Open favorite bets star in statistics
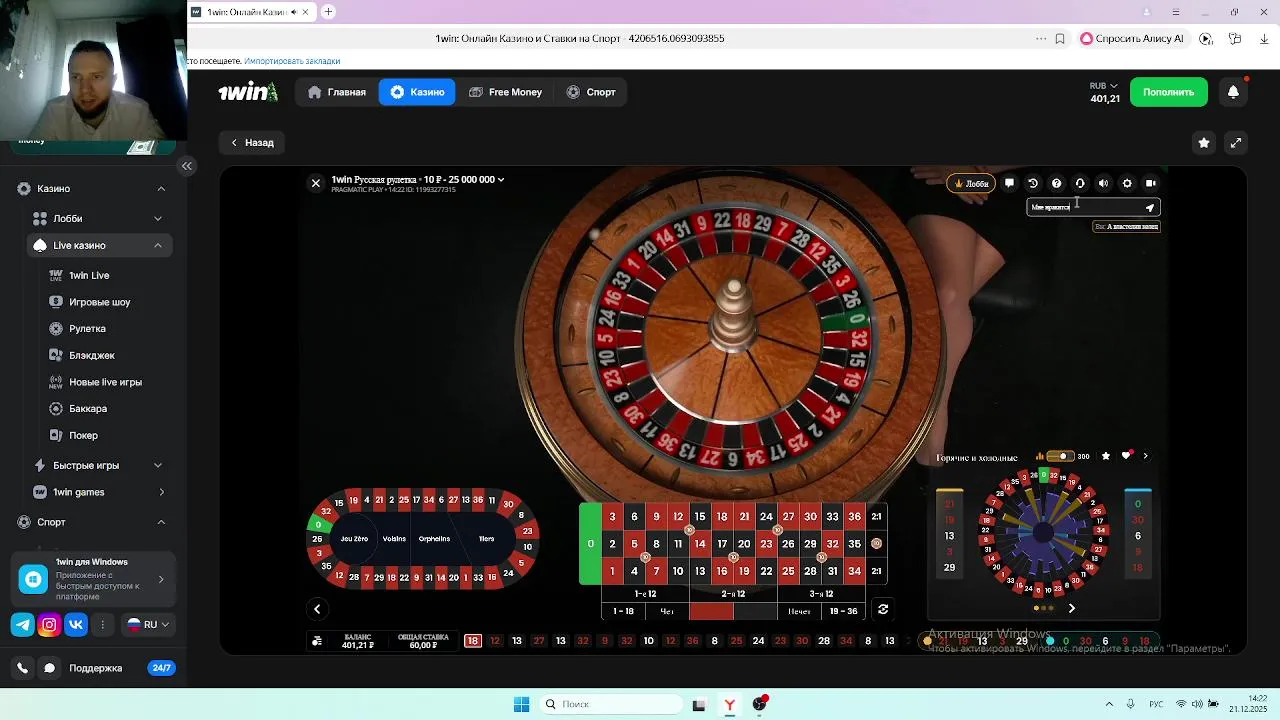The height and width of the screenshot is (720, 1280). click(x=1106, y=456)
